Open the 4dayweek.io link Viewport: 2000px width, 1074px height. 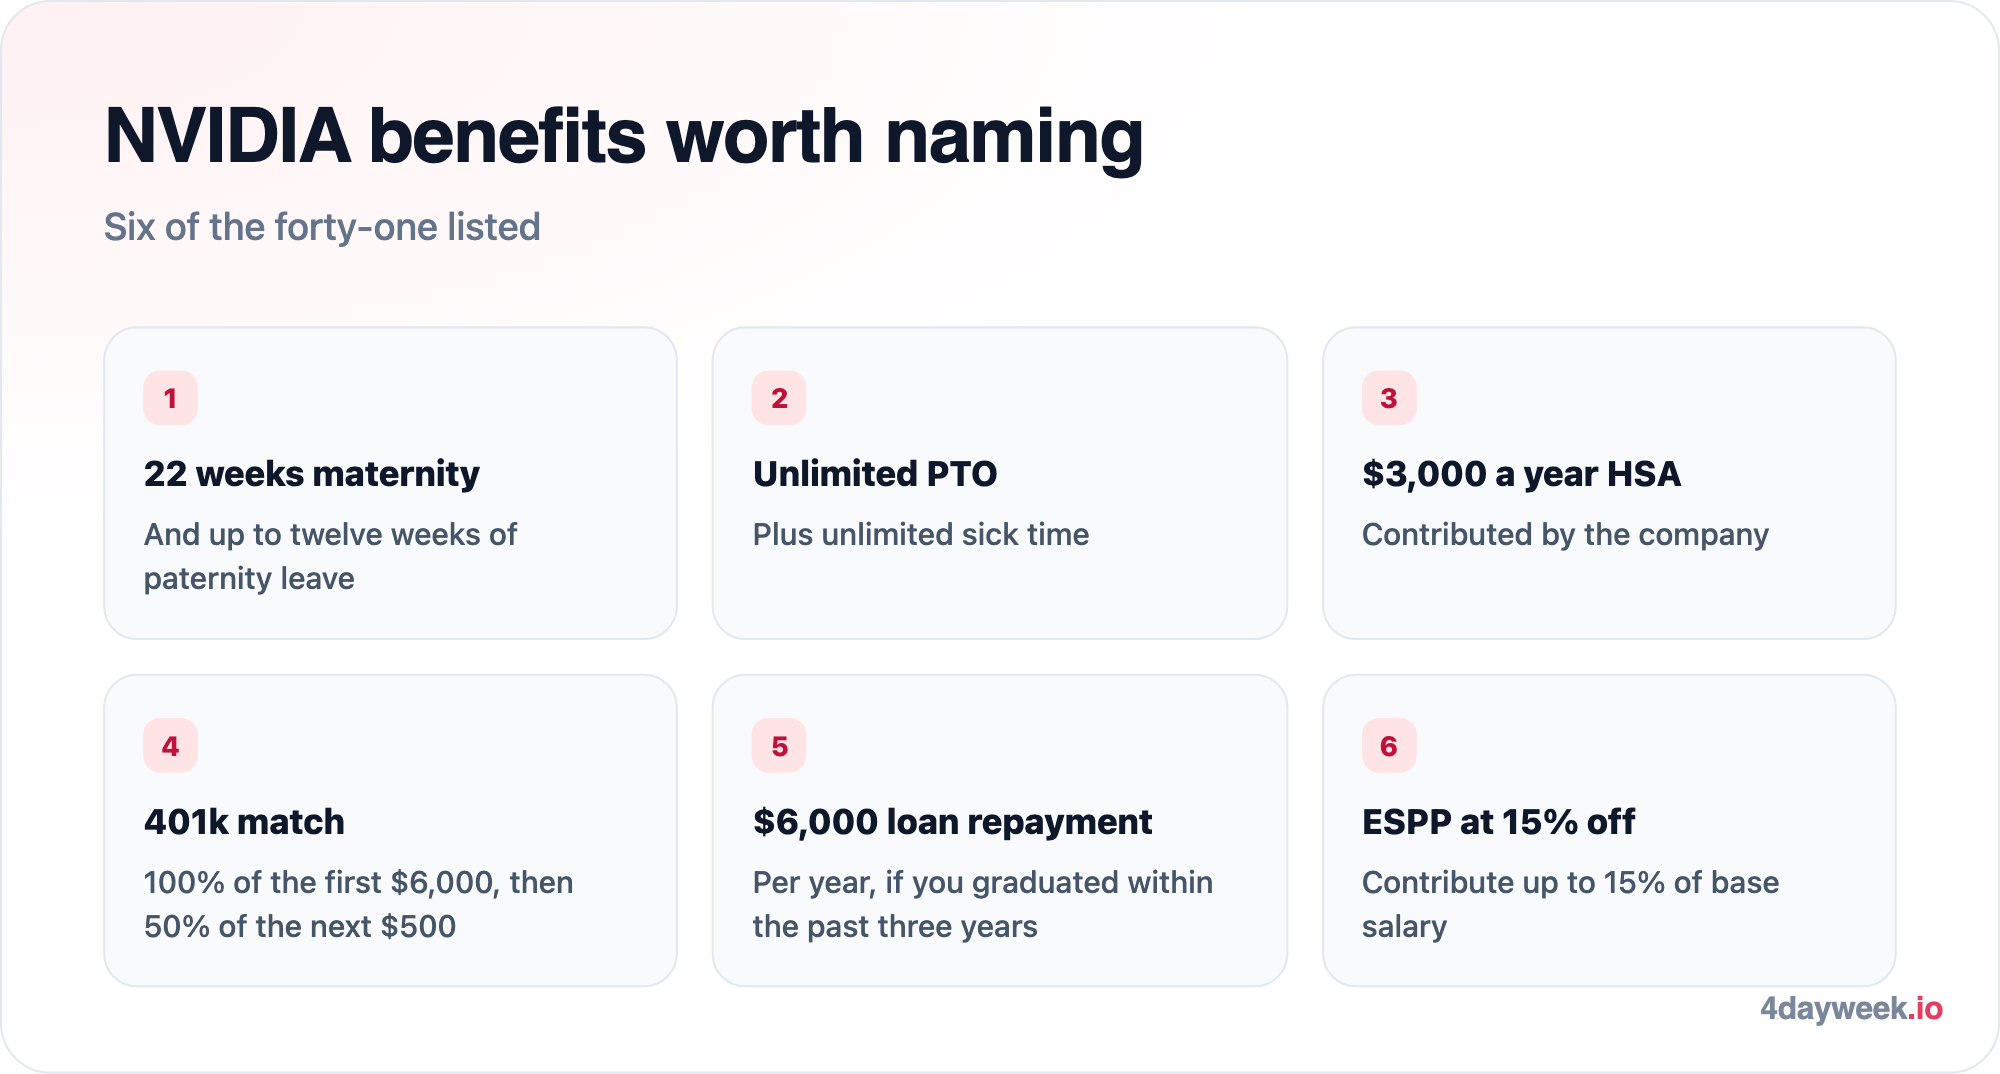1851,1008
